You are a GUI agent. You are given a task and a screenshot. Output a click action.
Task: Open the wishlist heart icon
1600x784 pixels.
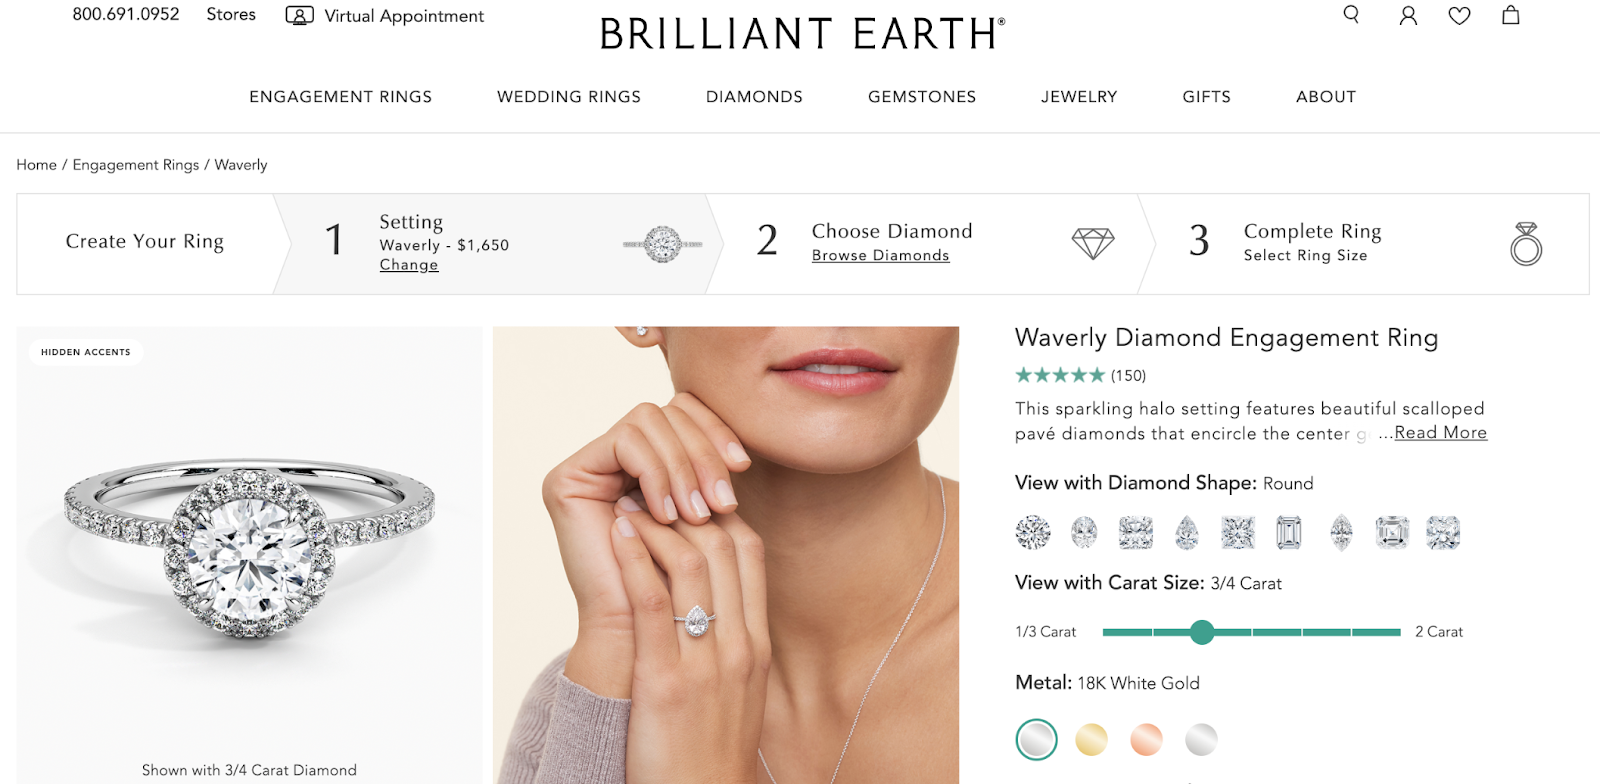coord(1459,16)
